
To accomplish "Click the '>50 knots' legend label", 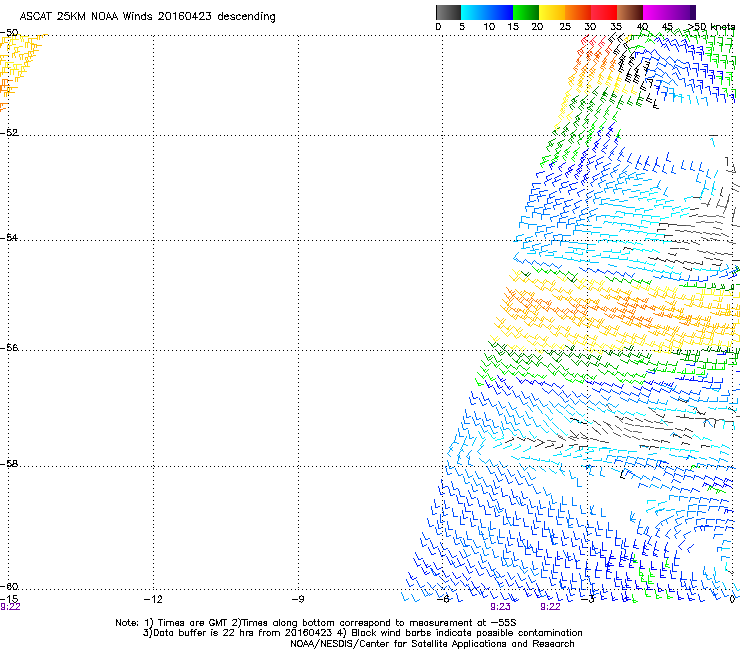I will coord(711,26).
